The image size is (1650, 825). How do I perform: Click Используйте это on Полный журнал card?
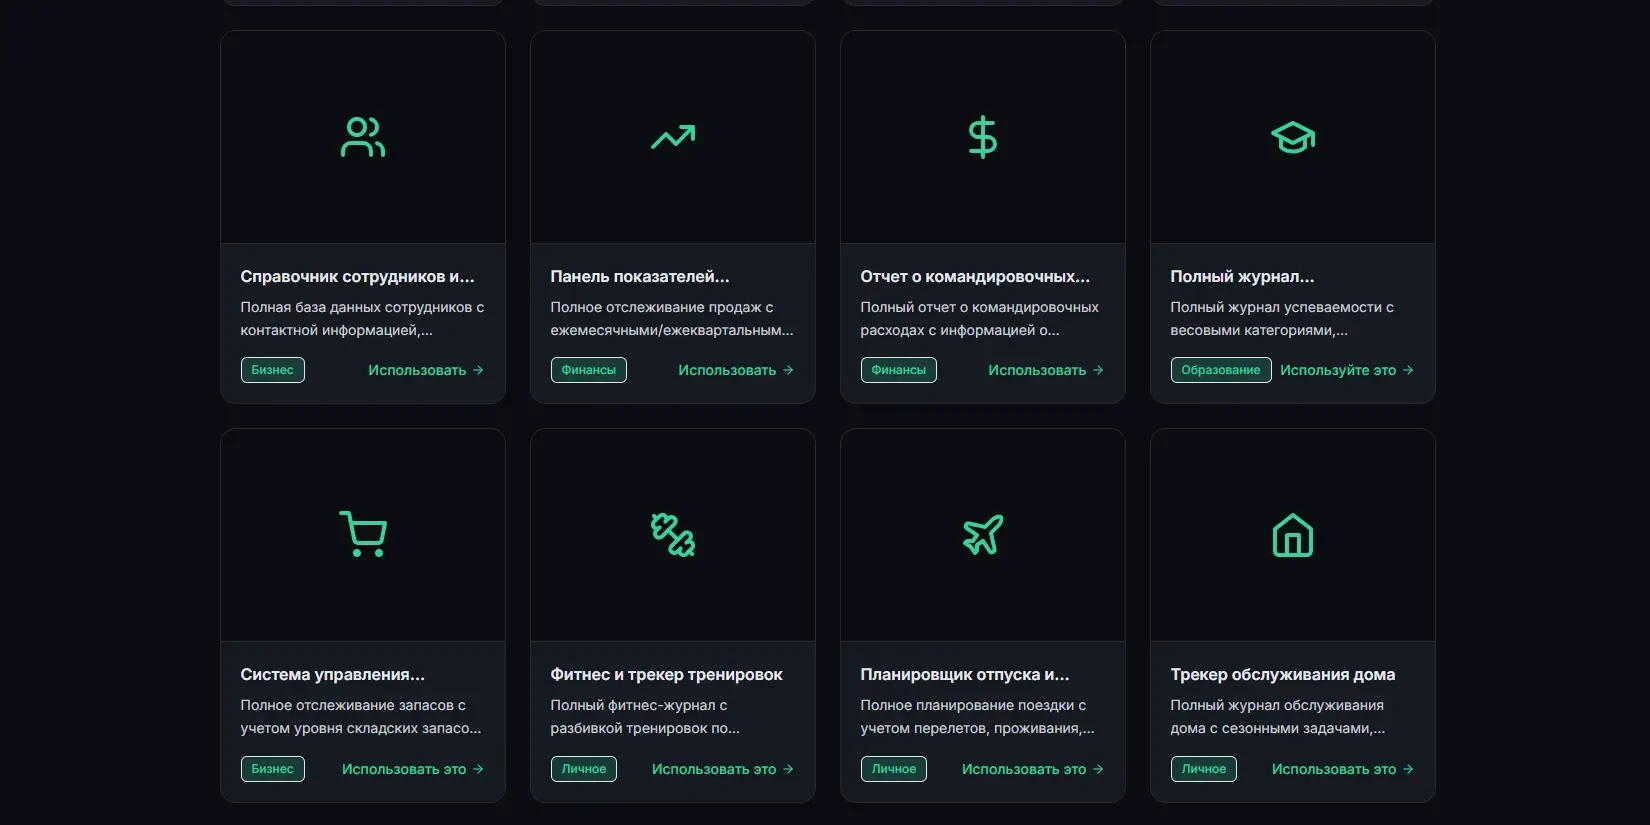point(1347,370)
